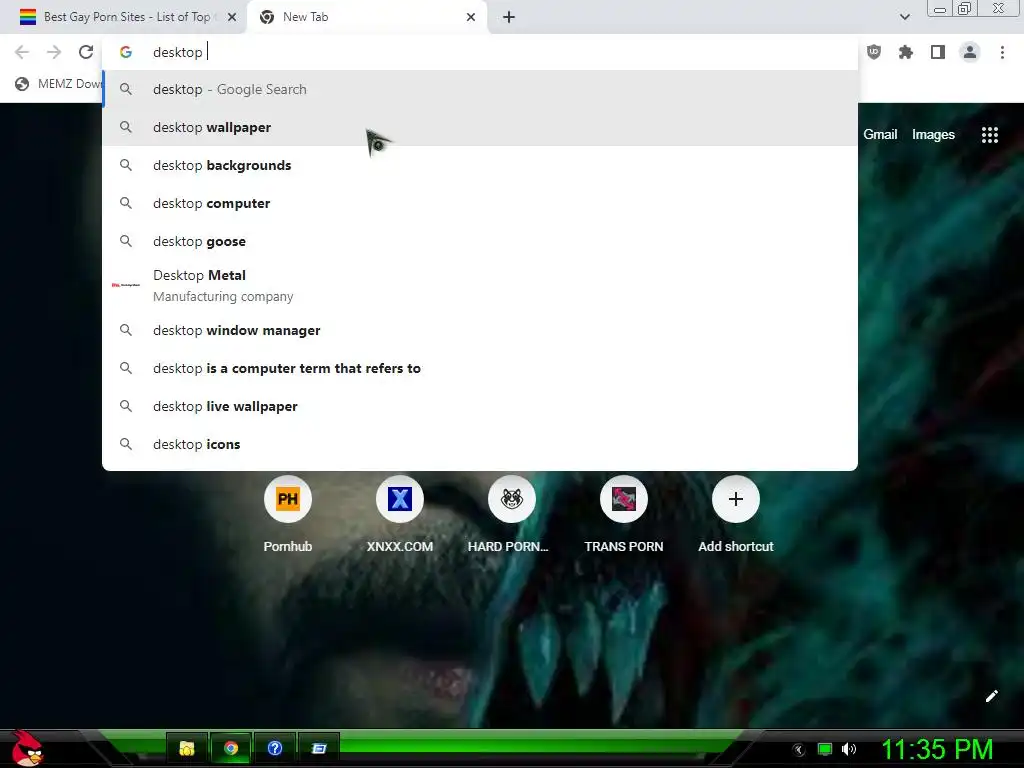Select the New Tab tab
The height and width of the screenshot is (768, 1024).
(x=367, y=17)
